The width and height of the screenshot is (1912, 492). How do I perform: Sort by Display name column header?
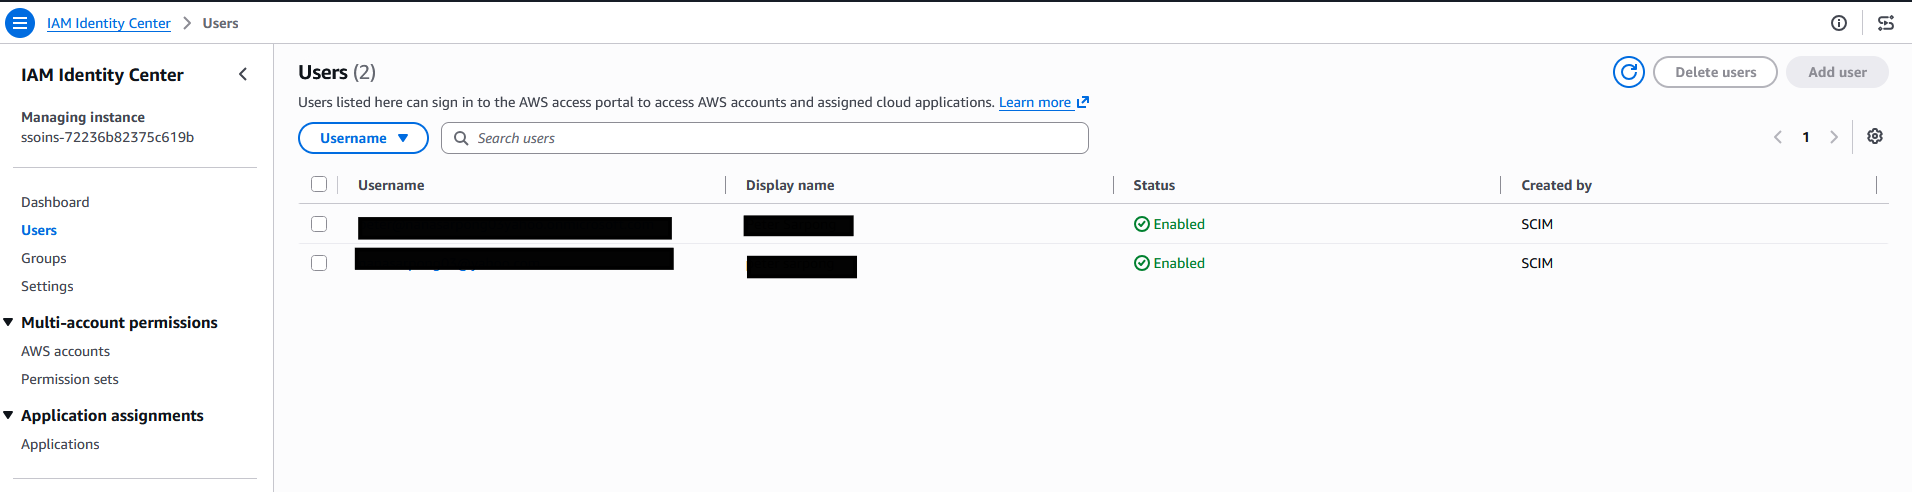click(790, 185)
